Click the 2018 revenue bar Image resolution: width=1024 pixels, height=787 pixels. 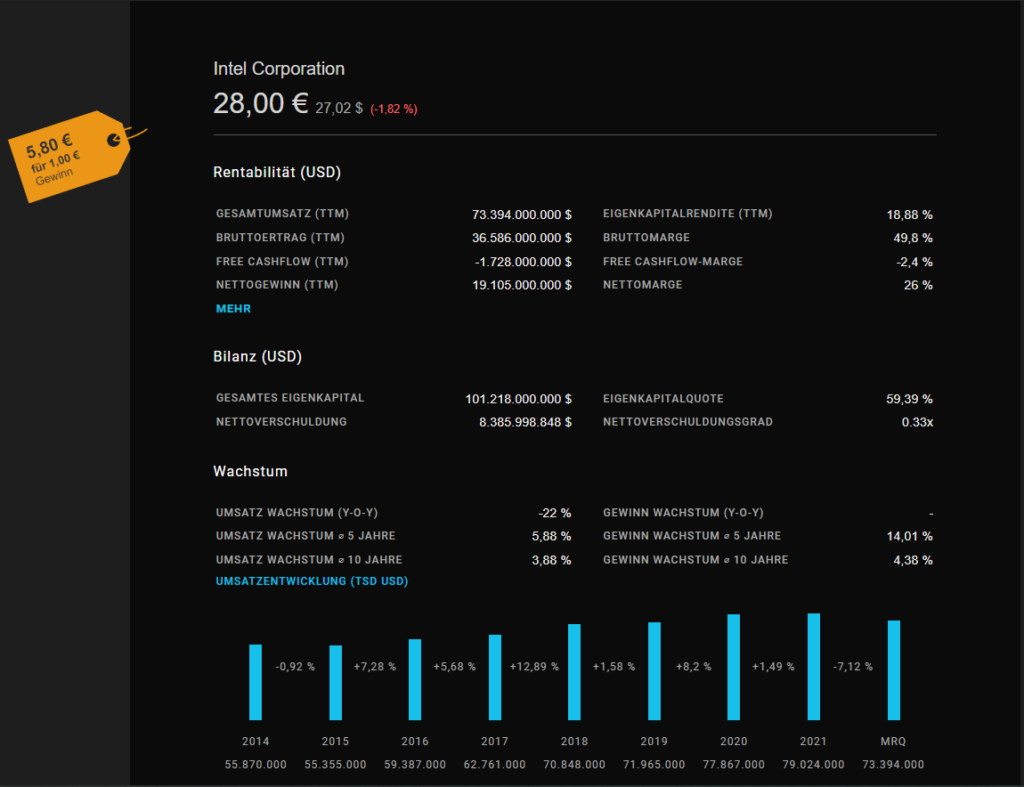(574, 672)
